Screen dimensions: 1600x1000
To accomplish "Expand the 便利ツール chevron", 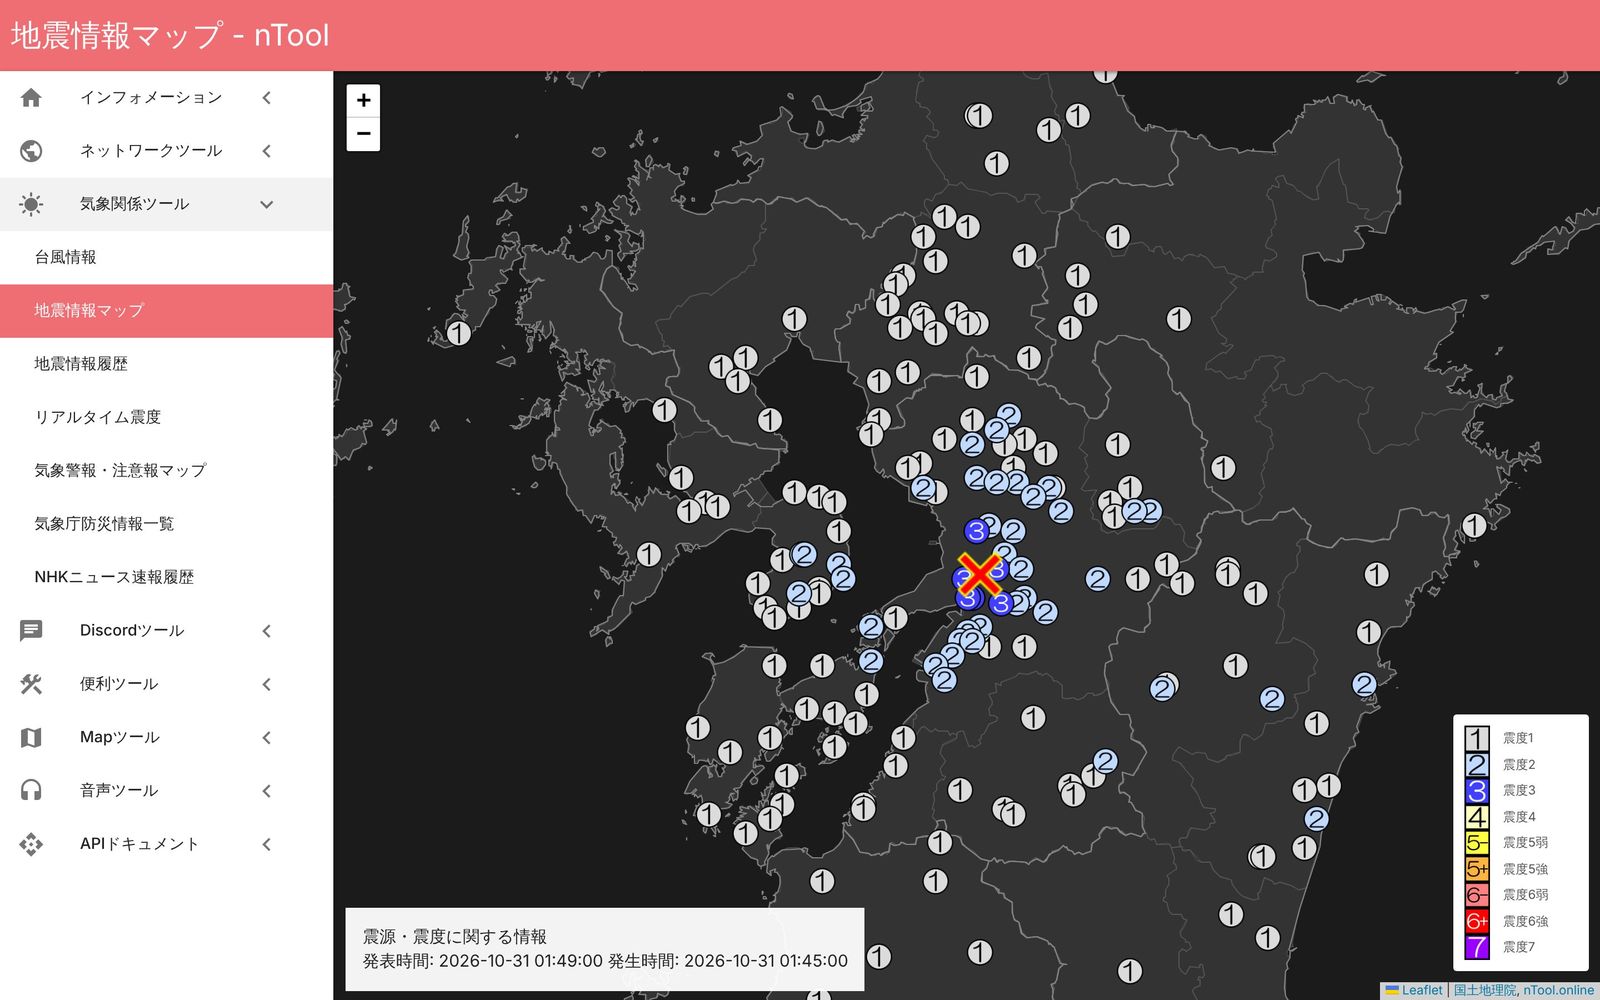I will pos(267,684).
